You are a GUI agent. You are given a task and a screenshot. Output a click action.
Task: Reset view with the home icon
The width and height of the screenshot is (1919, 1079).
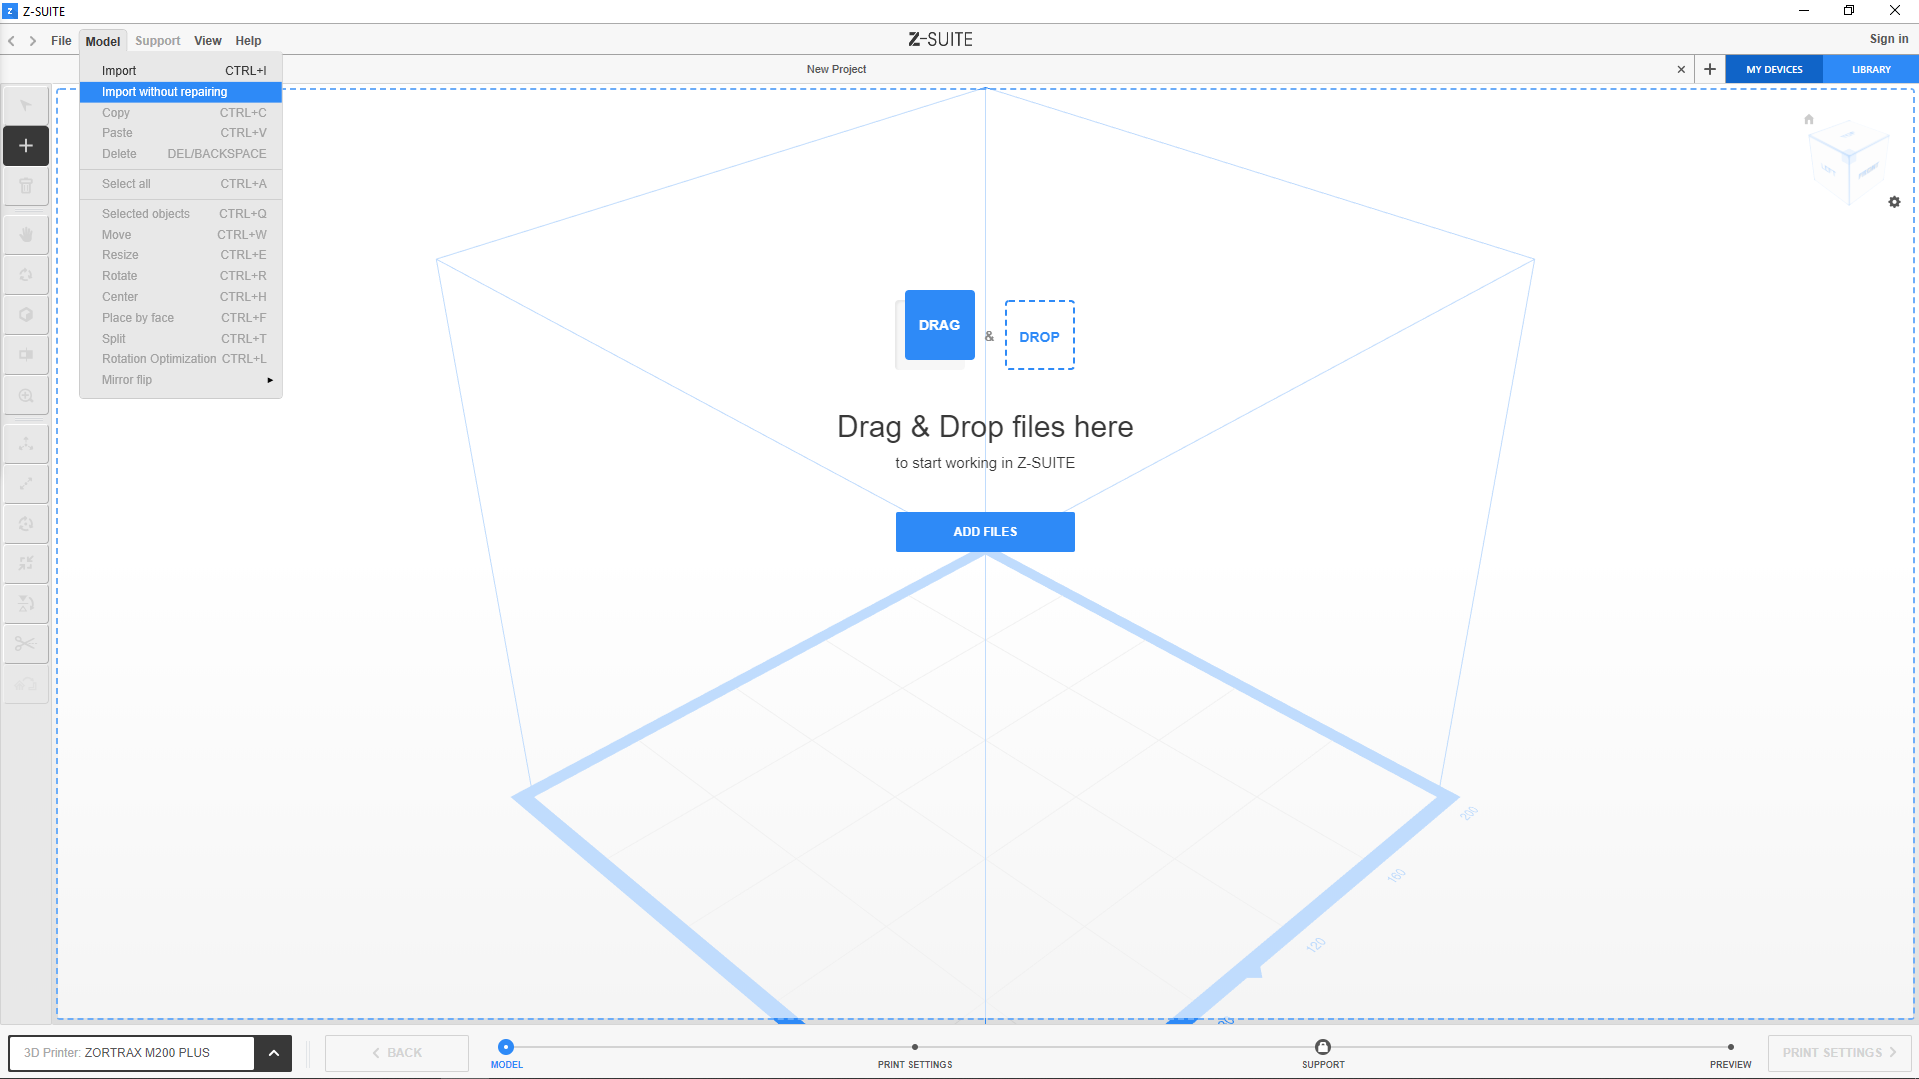click(x=1808, y=120)
